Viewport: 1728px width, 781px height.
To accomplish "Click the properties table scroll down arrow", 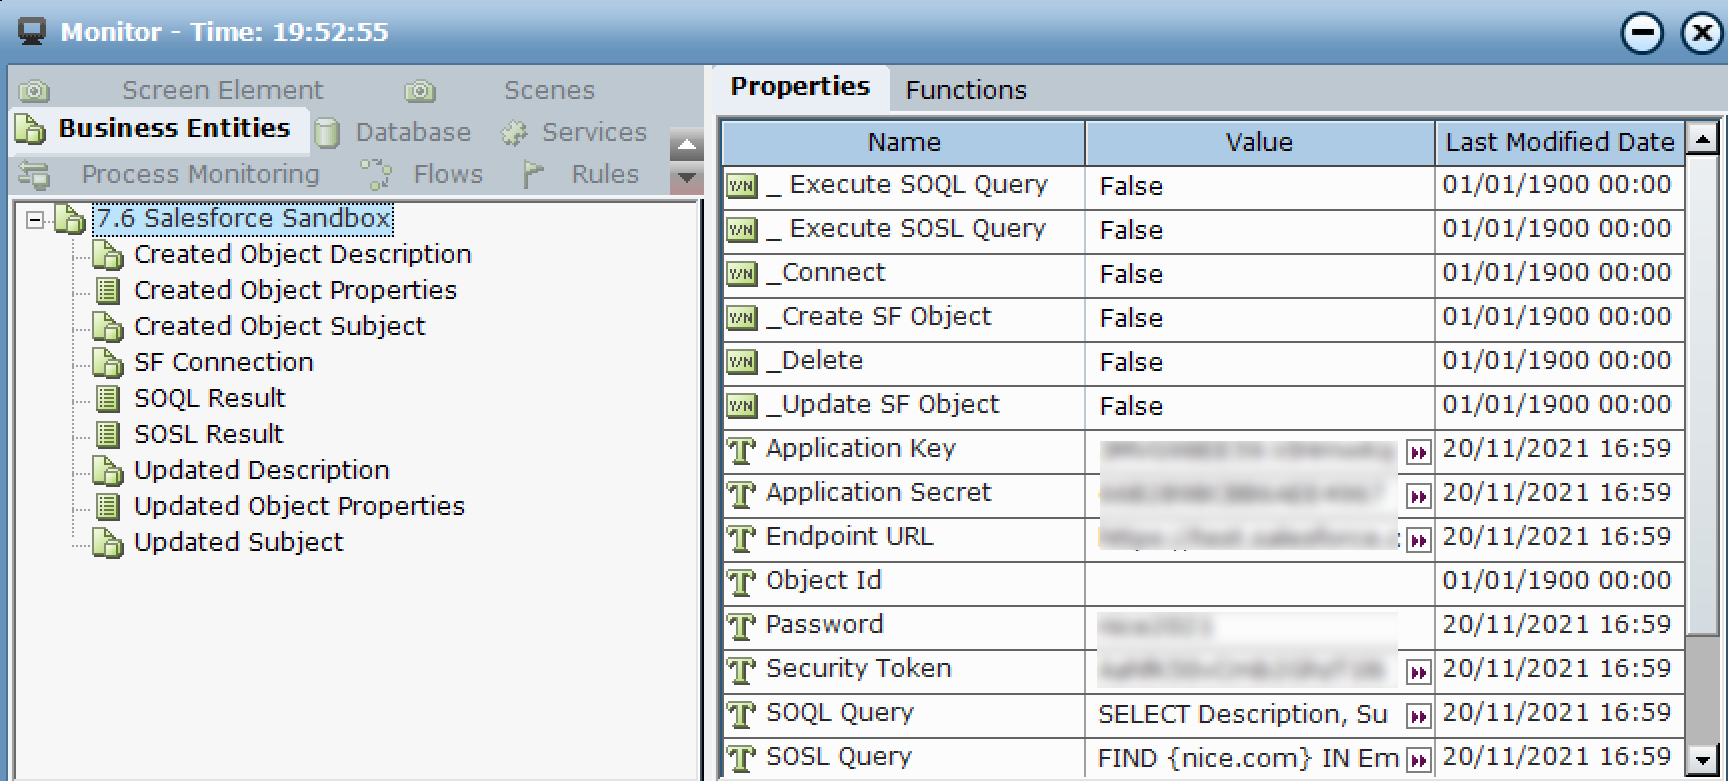I will [x=1702, y=760].
